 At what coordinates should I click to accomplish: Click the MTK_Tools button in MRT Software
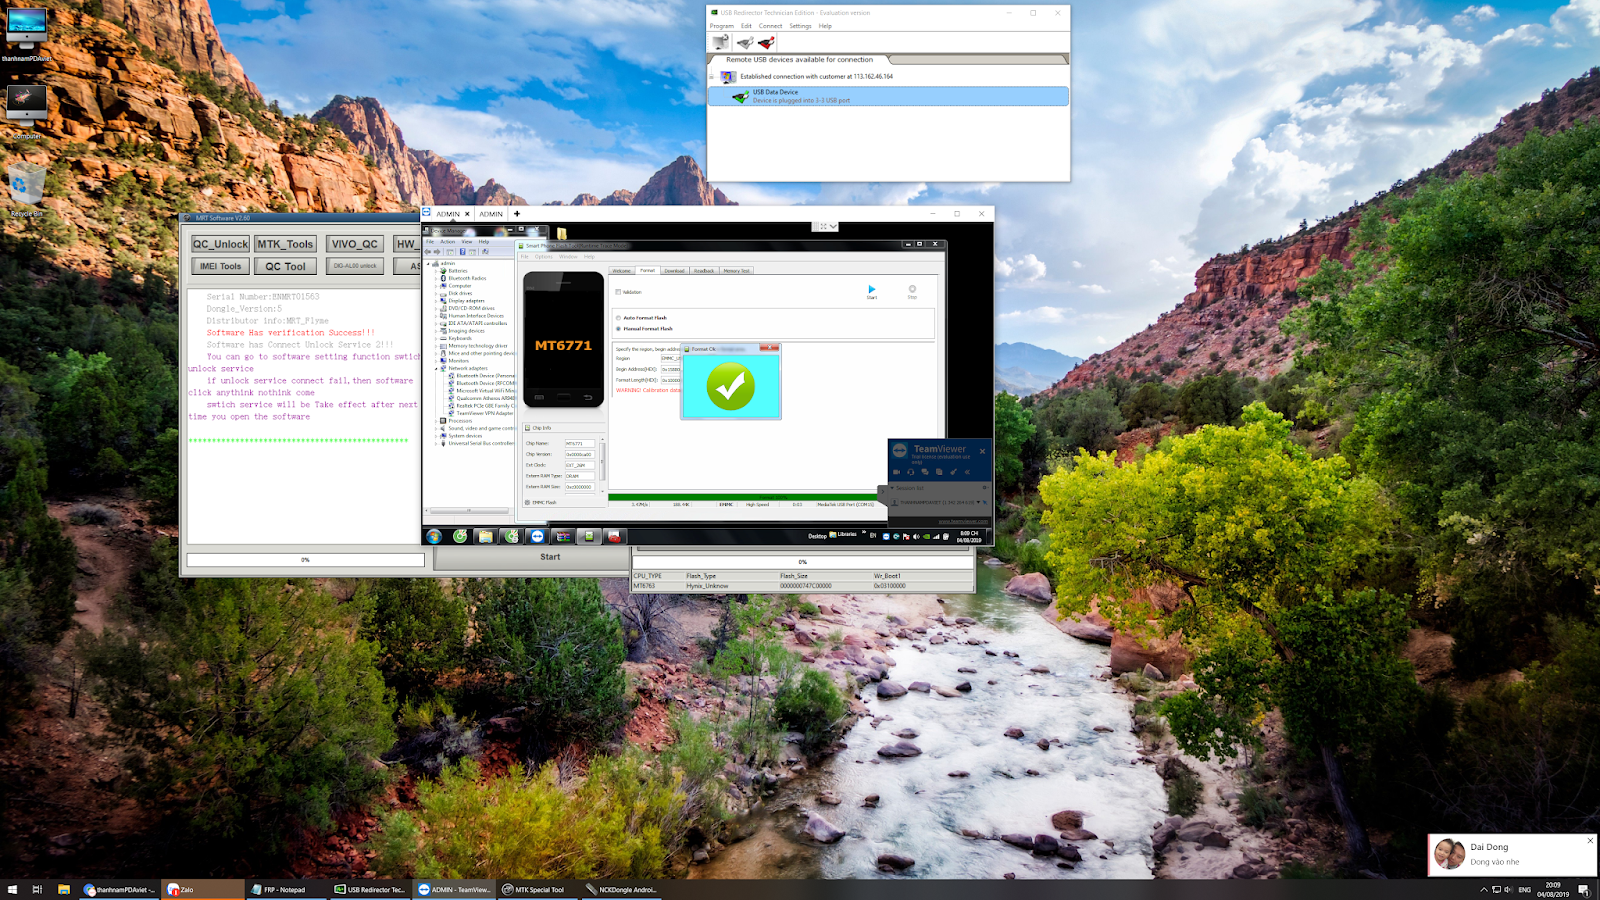tap(286, 244)
